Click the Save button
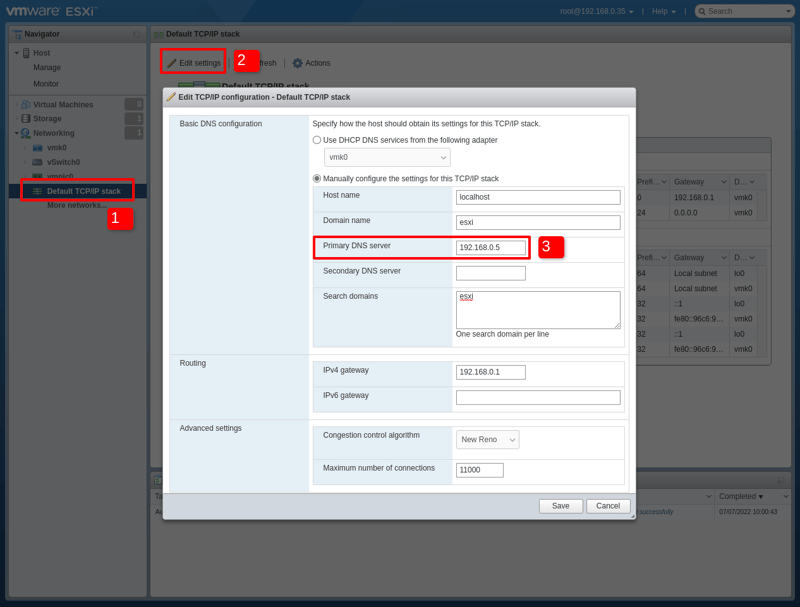 [x=560, y=506]
